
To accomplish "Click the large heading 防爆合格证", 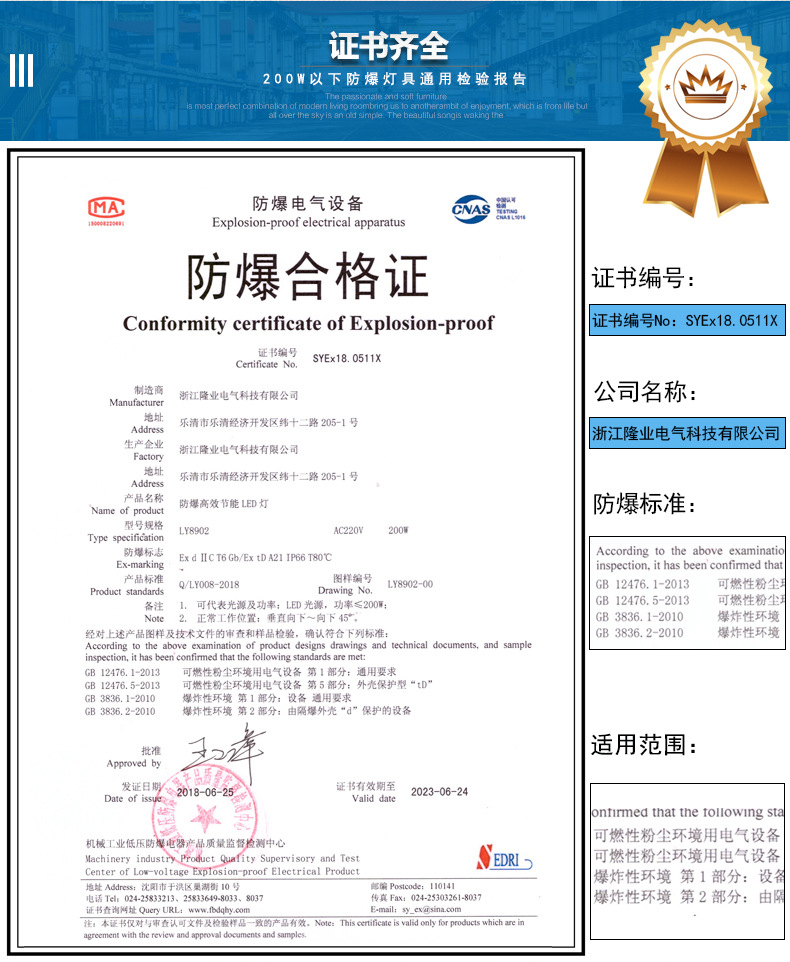I will click(307, 276).
